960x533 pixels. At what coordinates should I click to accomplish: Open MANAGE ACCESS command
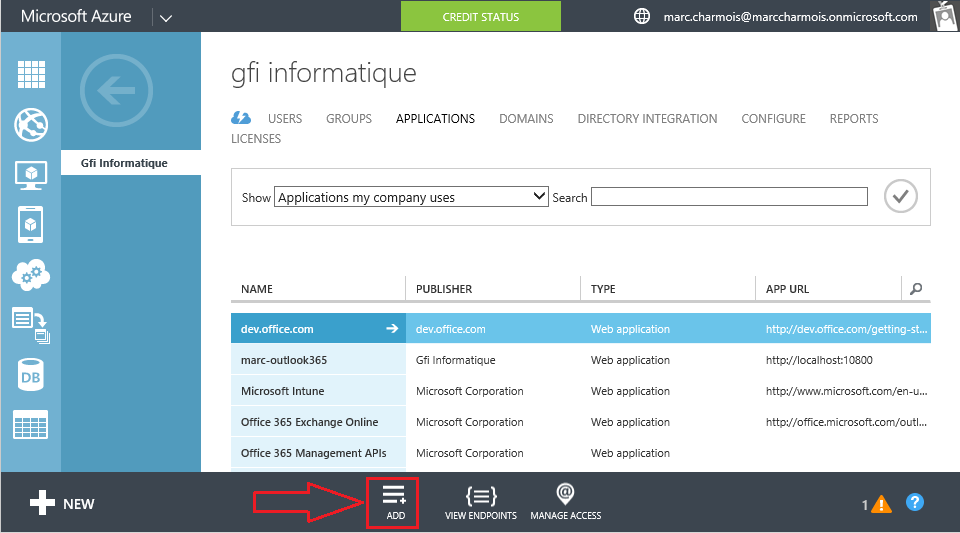tap(566, 503)
